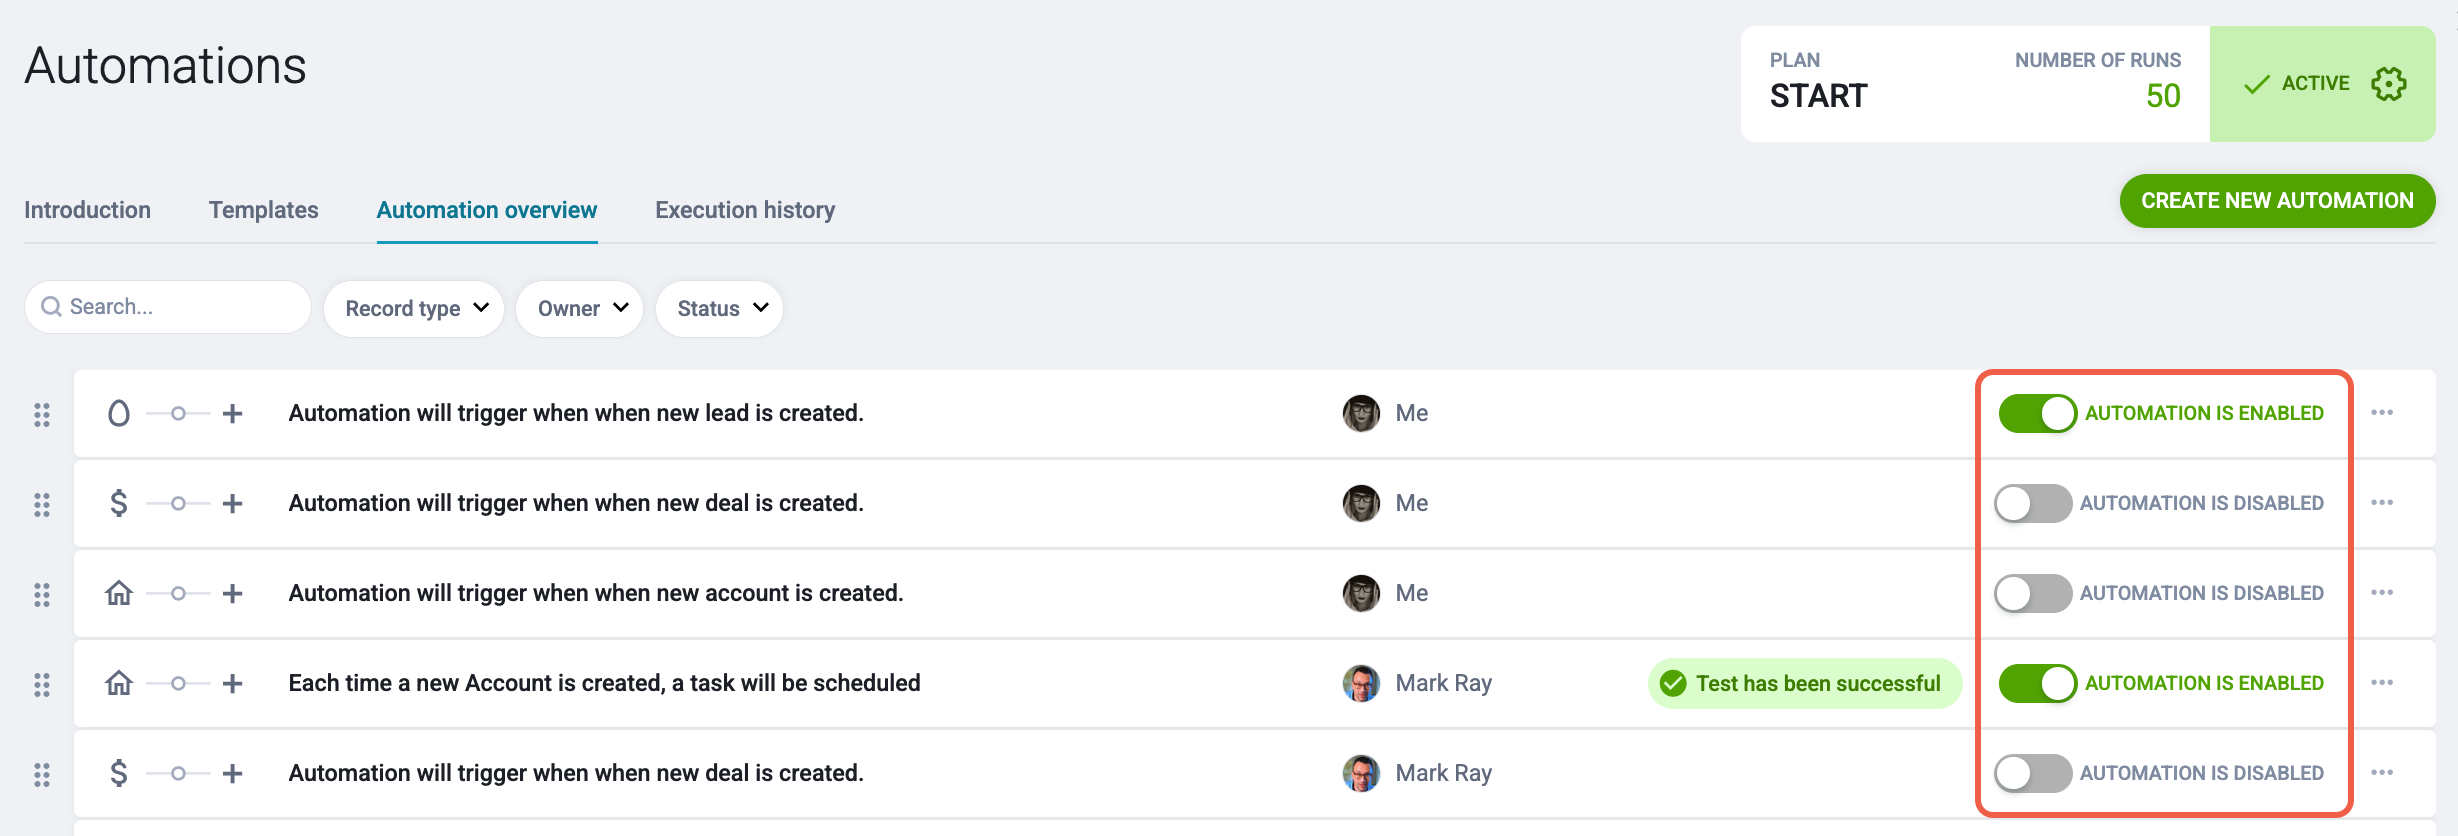Enable Mark Ray's new deal automation toggle

coord(2033,773)
